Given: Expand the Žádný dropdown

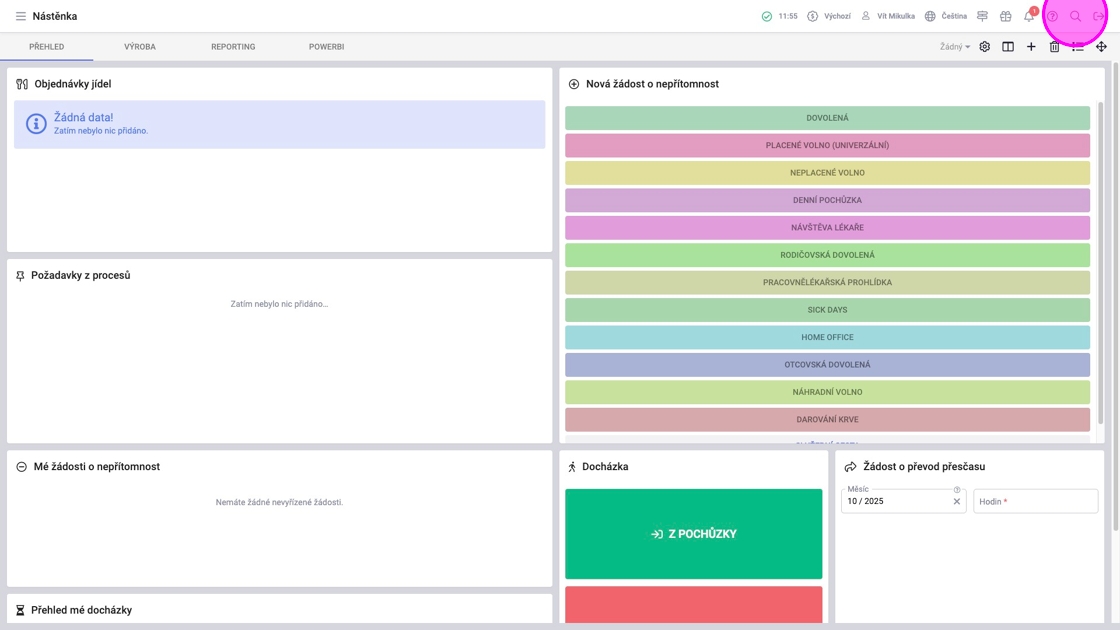Looking at the screenshot, I should click(954, 46).
